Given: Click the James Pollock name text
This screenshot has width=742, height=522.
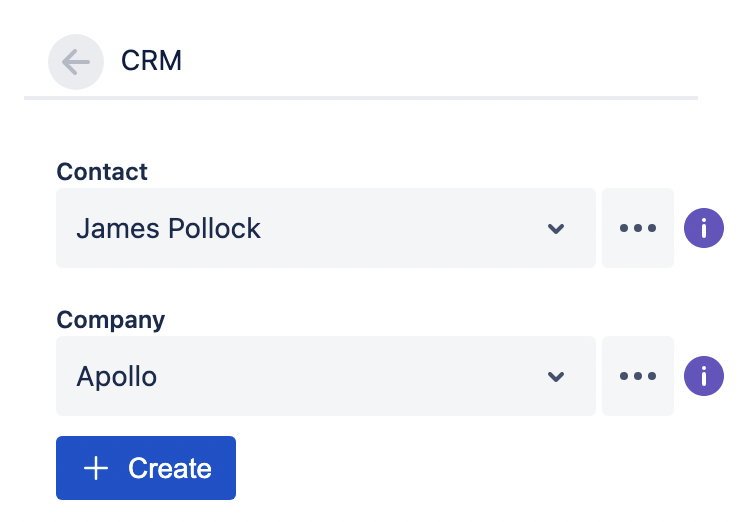Looking at the screenshot, I should click(168, 228).
